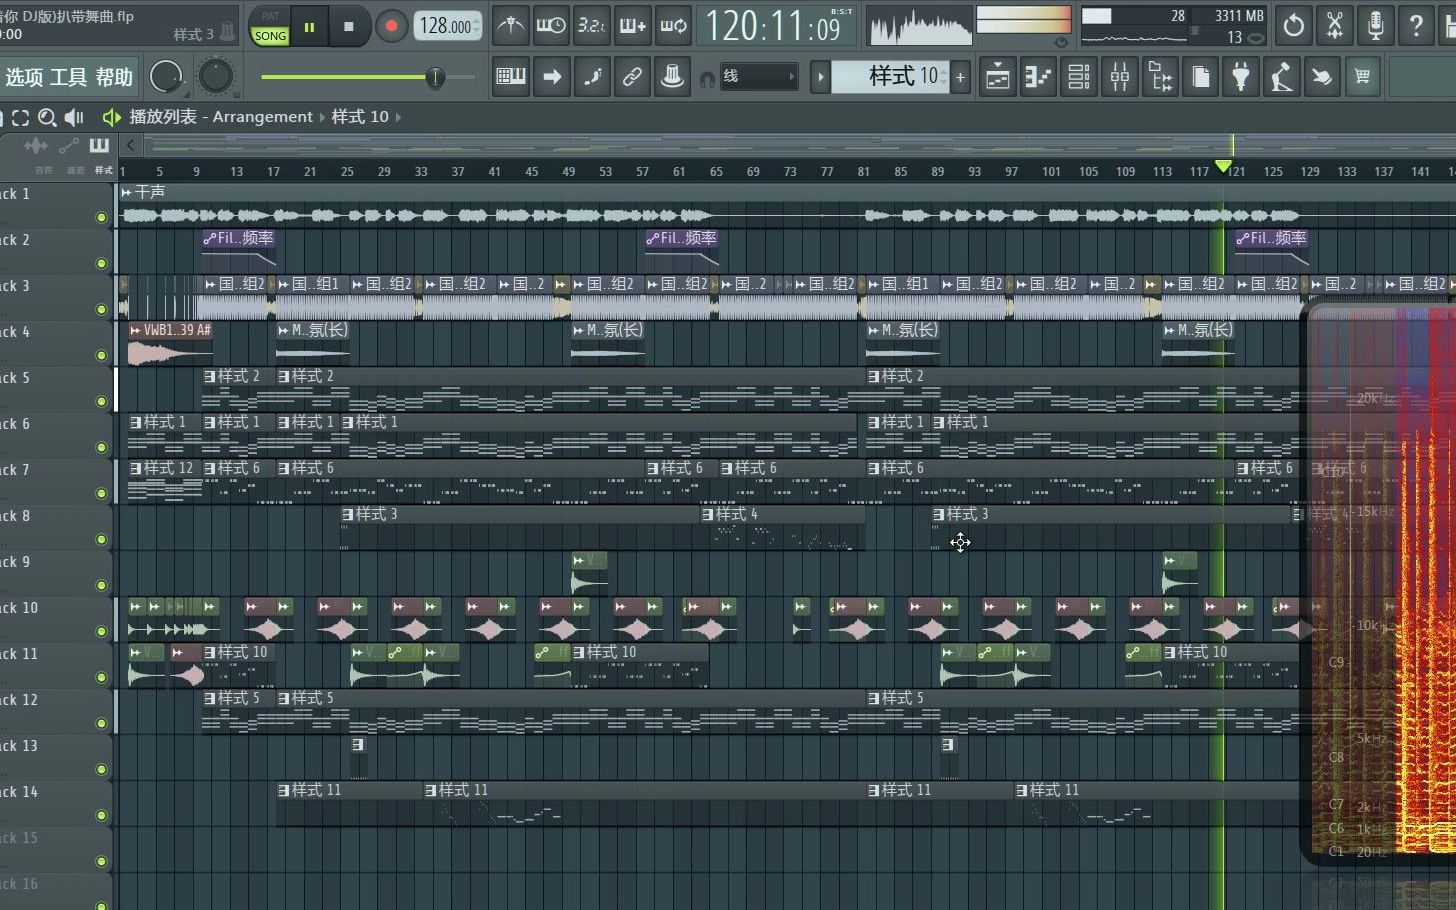Open the Playlist view
Screen dimensions: 1456x910
click(x=997, y=77)
